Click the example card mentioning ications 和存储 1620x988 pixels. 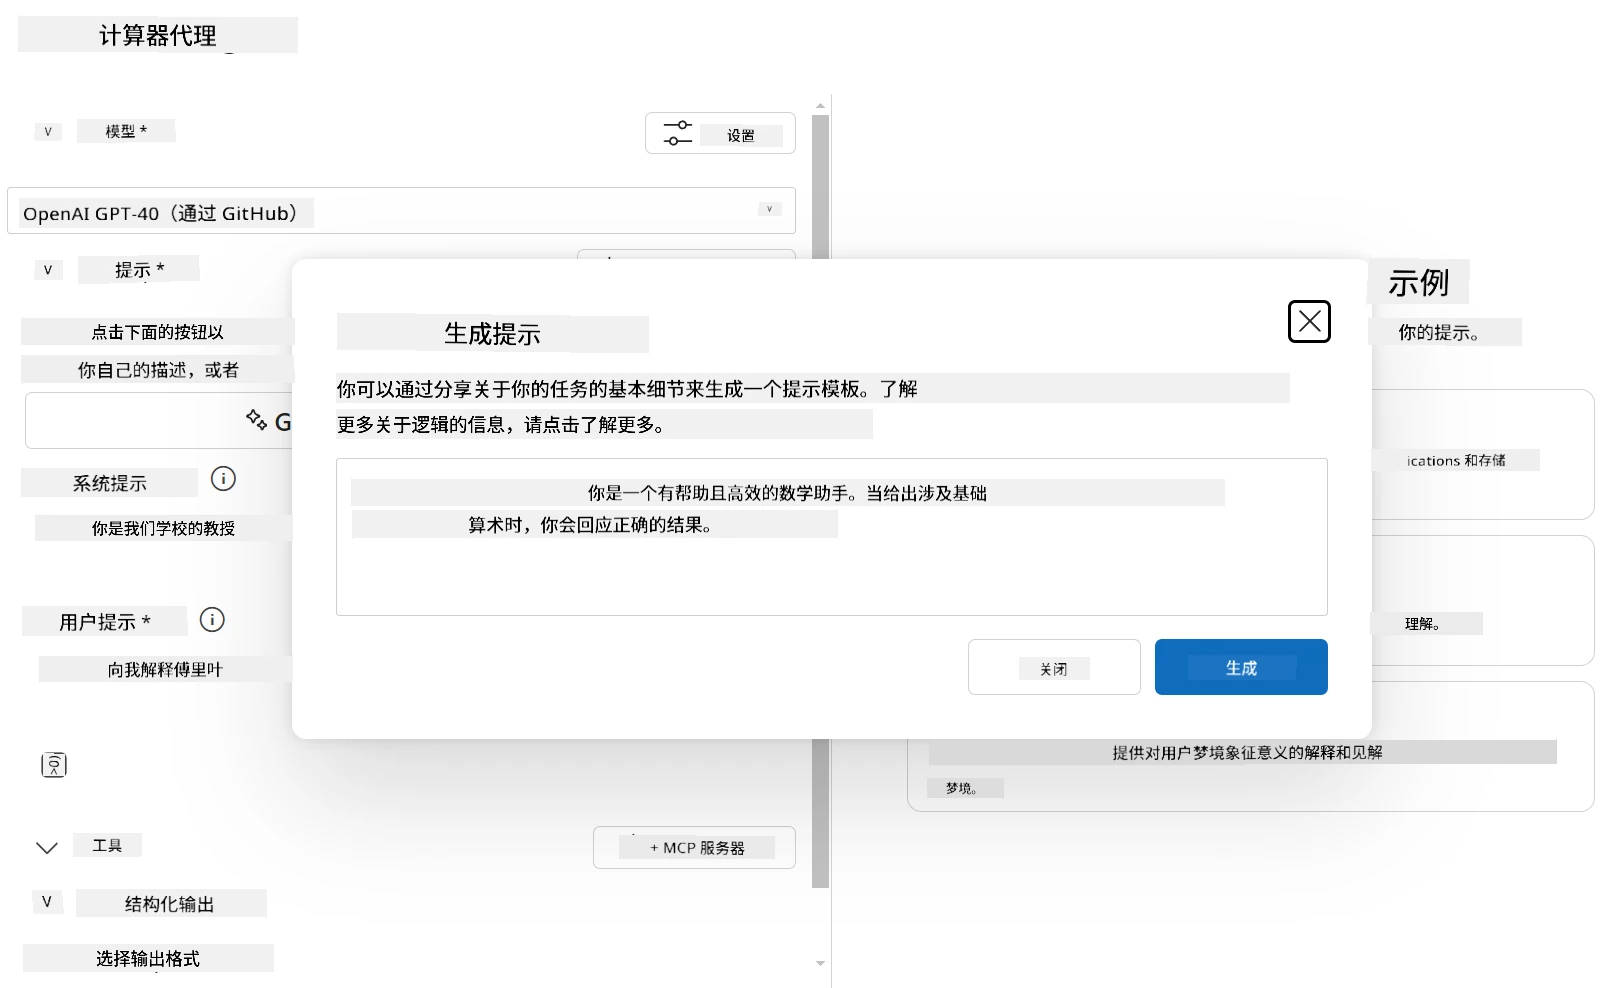click(x=1482, y=454)
